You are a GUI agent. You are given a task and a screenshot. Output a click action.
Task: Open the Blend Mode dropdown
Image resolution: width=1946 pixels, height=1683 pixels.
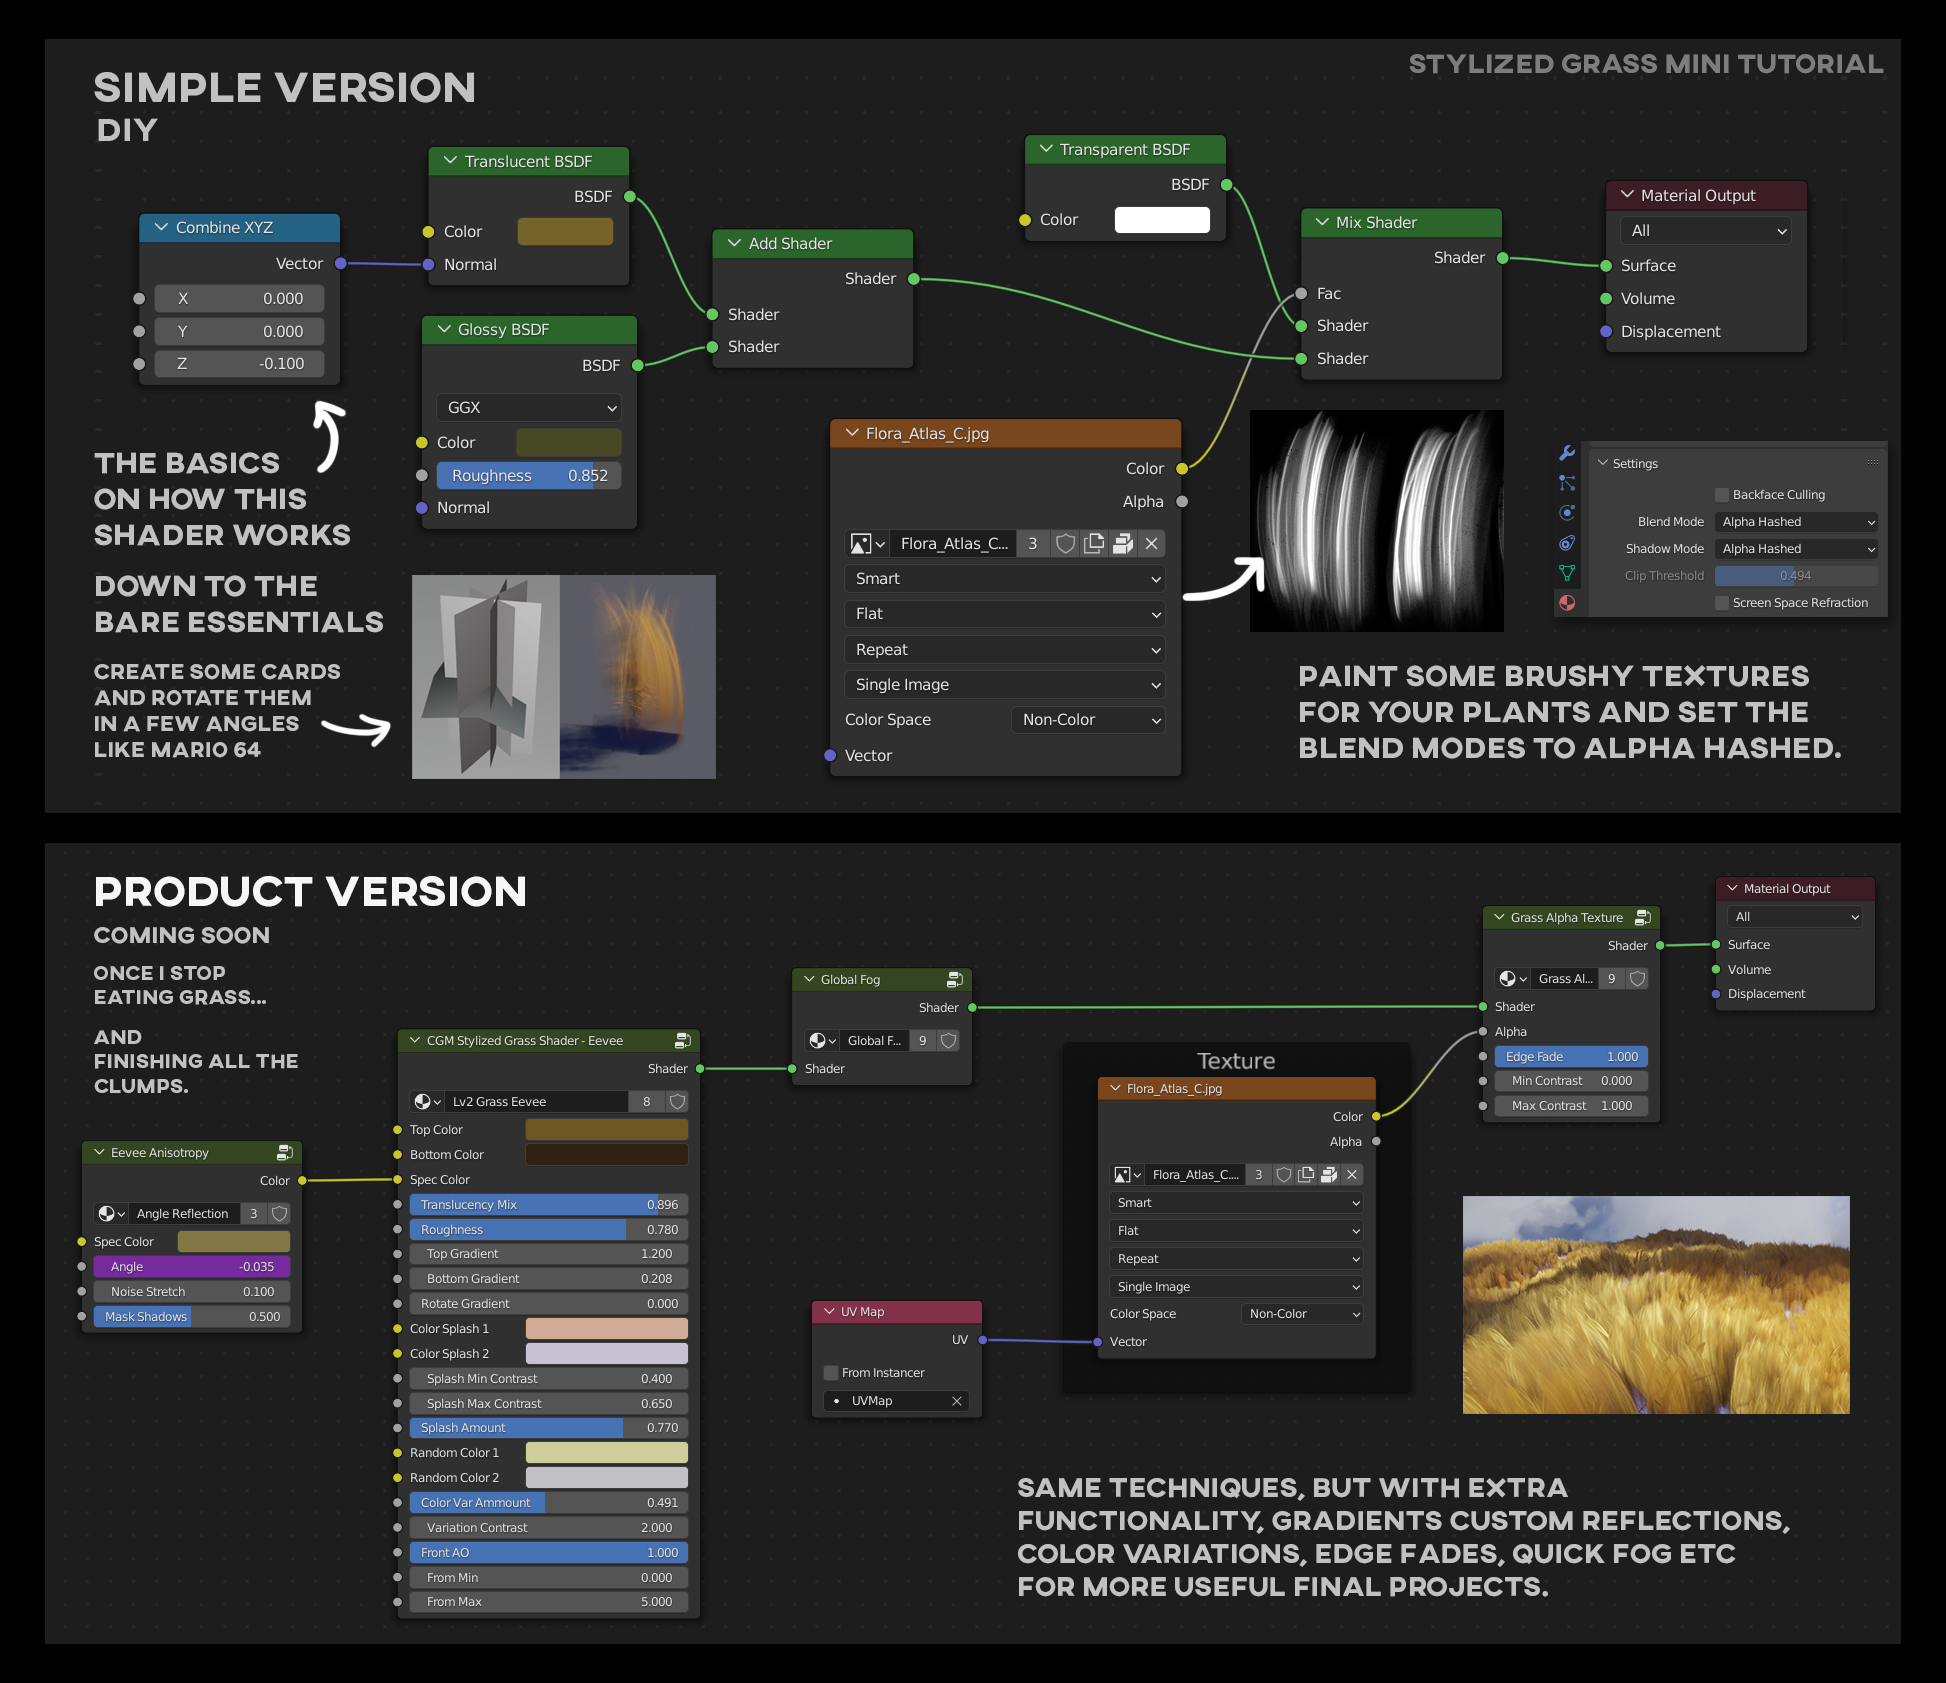(x=1796, y=522)
